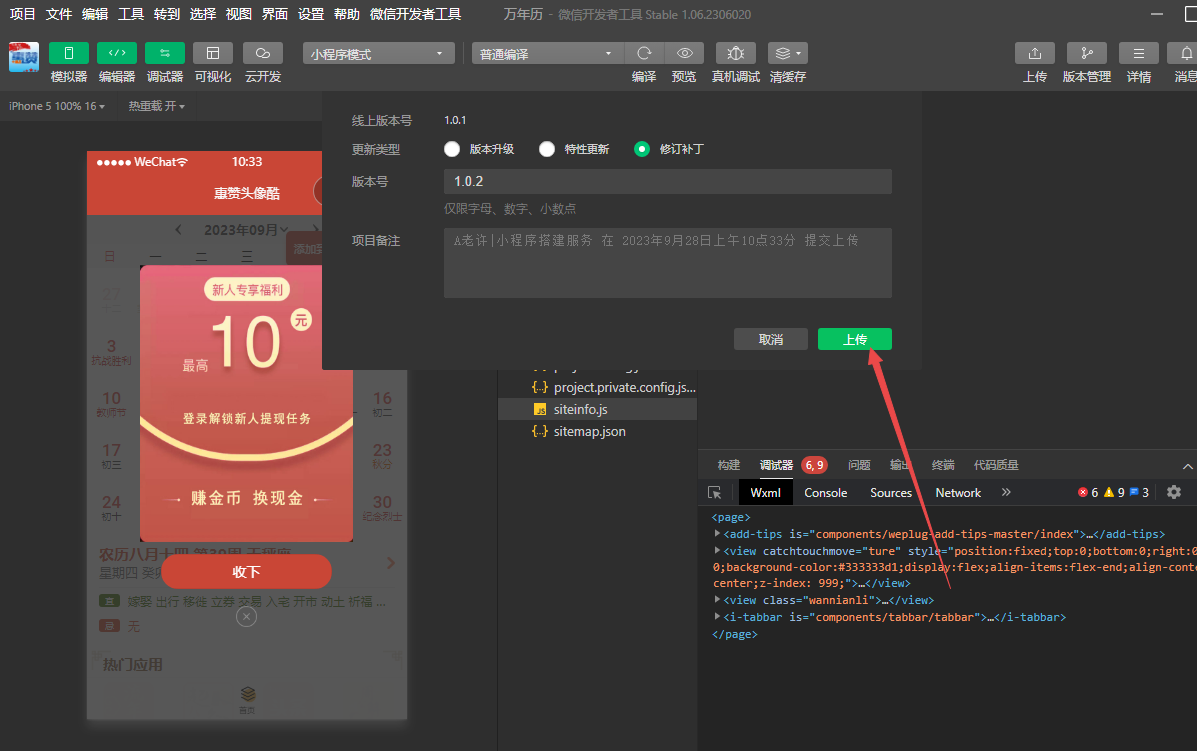1197x751 pixels.
Task: Open version management (版本管理)
Action: 1087,53
